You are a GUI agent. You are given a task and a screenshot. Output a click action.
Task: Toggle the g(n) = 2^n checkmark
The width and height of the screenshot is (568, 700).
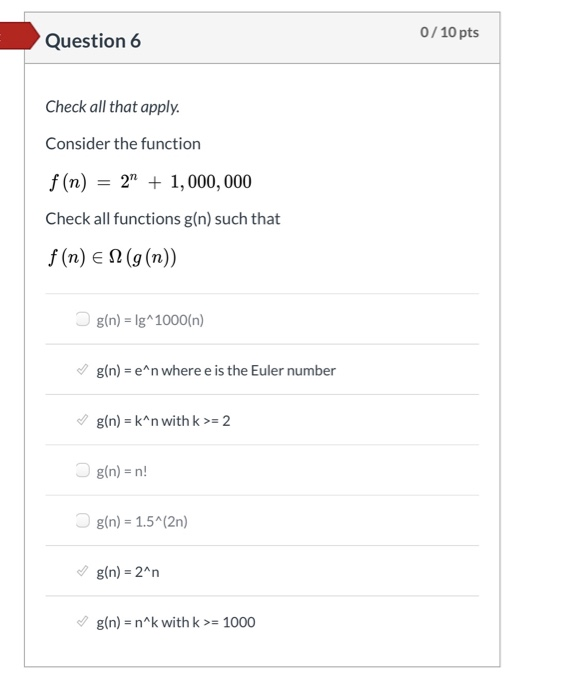[x=83, y=571]
